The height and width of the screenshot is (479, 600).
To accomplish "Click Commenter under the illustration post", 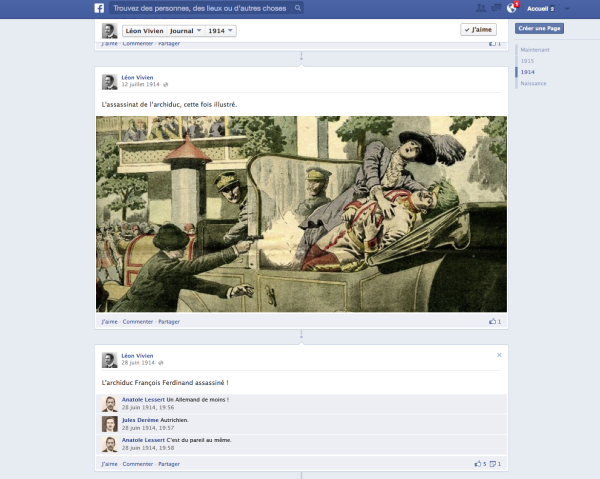I will point(138,322).
